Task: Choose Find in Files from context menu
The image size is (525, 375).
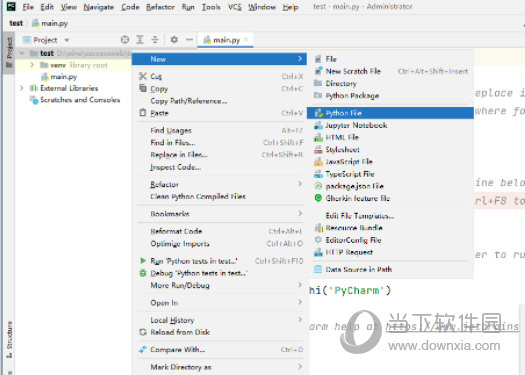Action: (x=220, y=143)
